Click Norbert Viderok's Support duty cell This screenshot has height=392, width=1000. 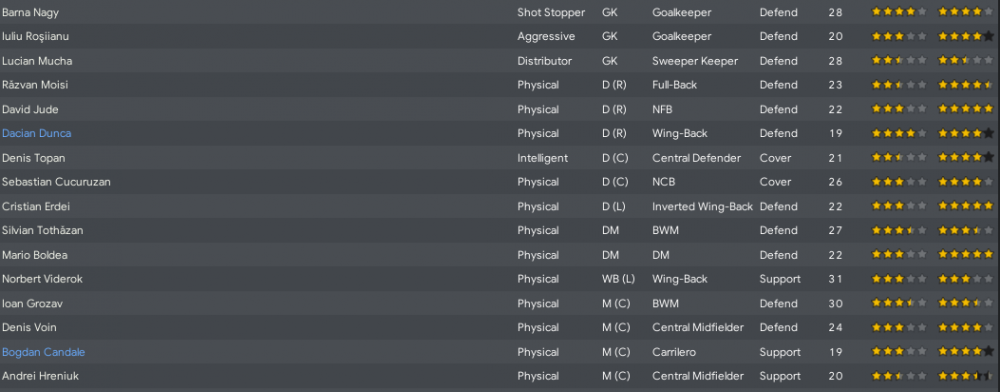[780, 279]
